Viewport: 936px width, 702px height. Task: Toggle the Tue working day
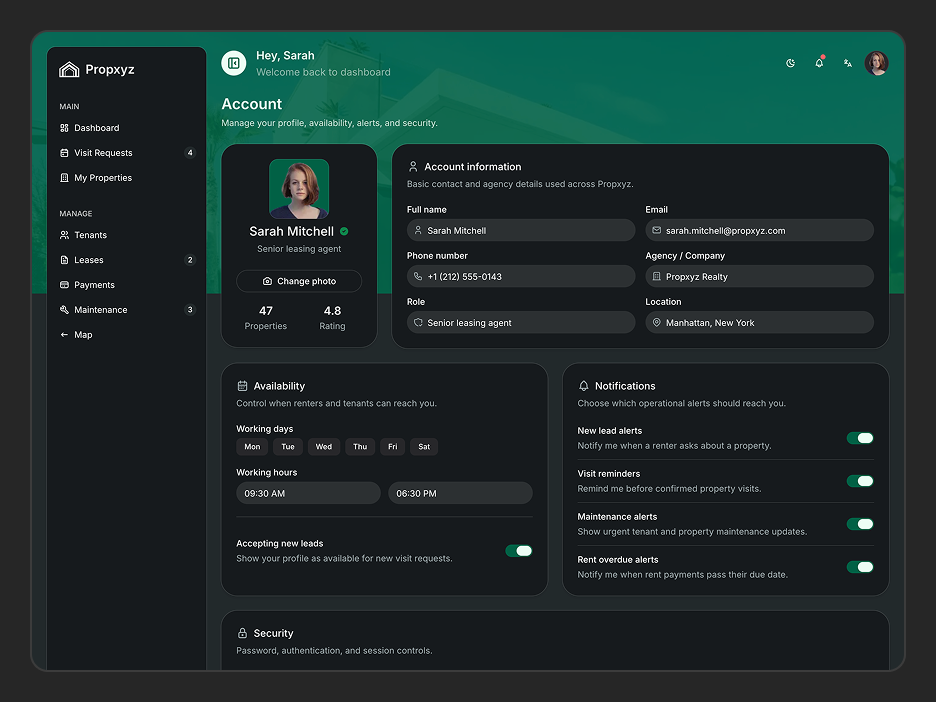coord(288,447)
